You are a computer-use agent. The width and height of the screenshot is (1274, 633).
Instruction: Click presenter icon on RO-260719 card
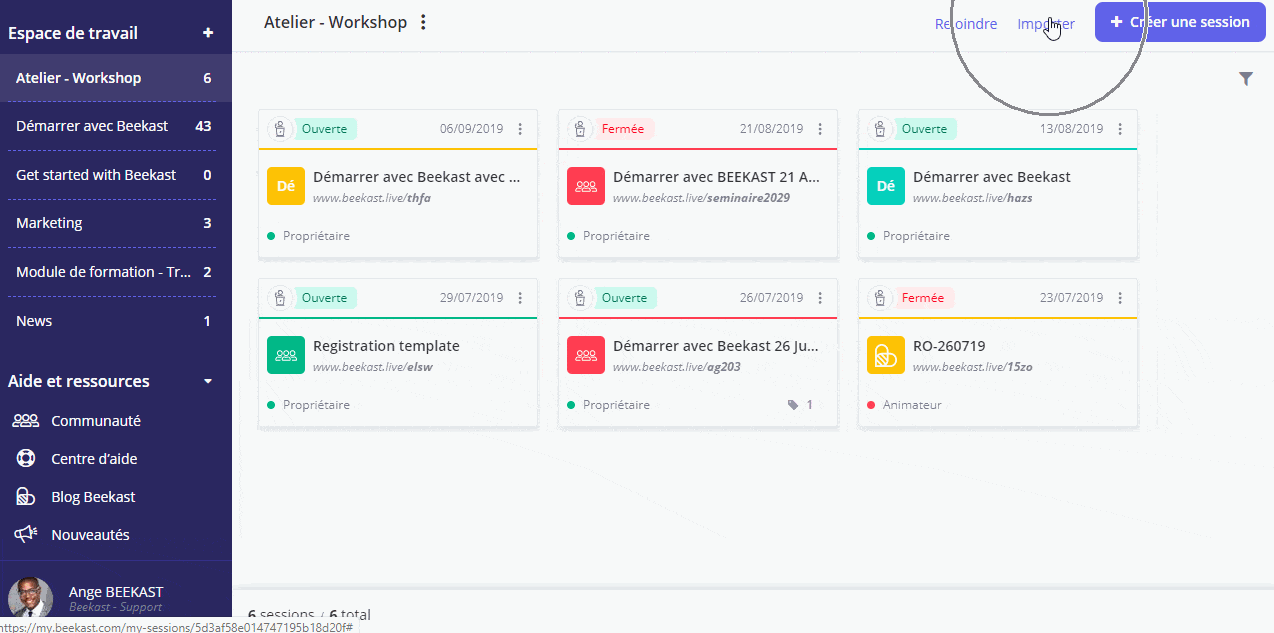point(880,298)
